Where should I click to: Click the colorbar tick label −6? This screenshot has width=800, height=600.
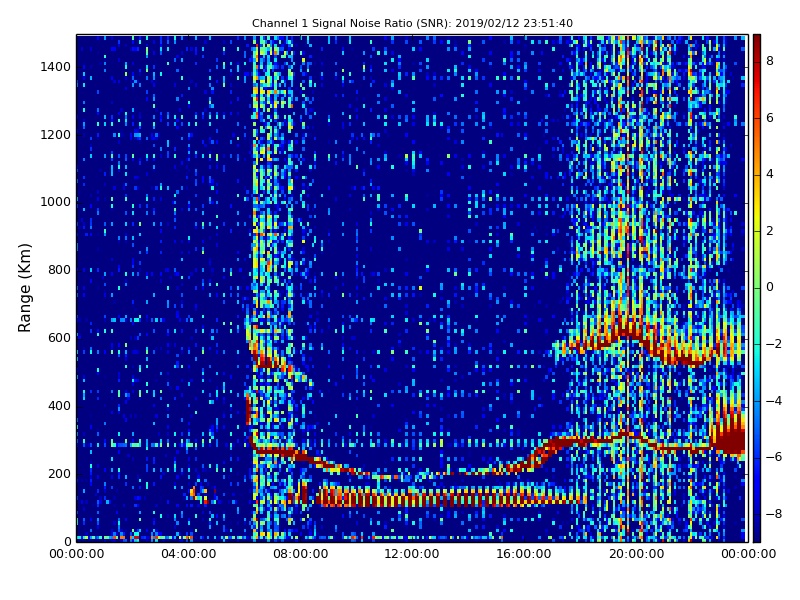point(773,457)
